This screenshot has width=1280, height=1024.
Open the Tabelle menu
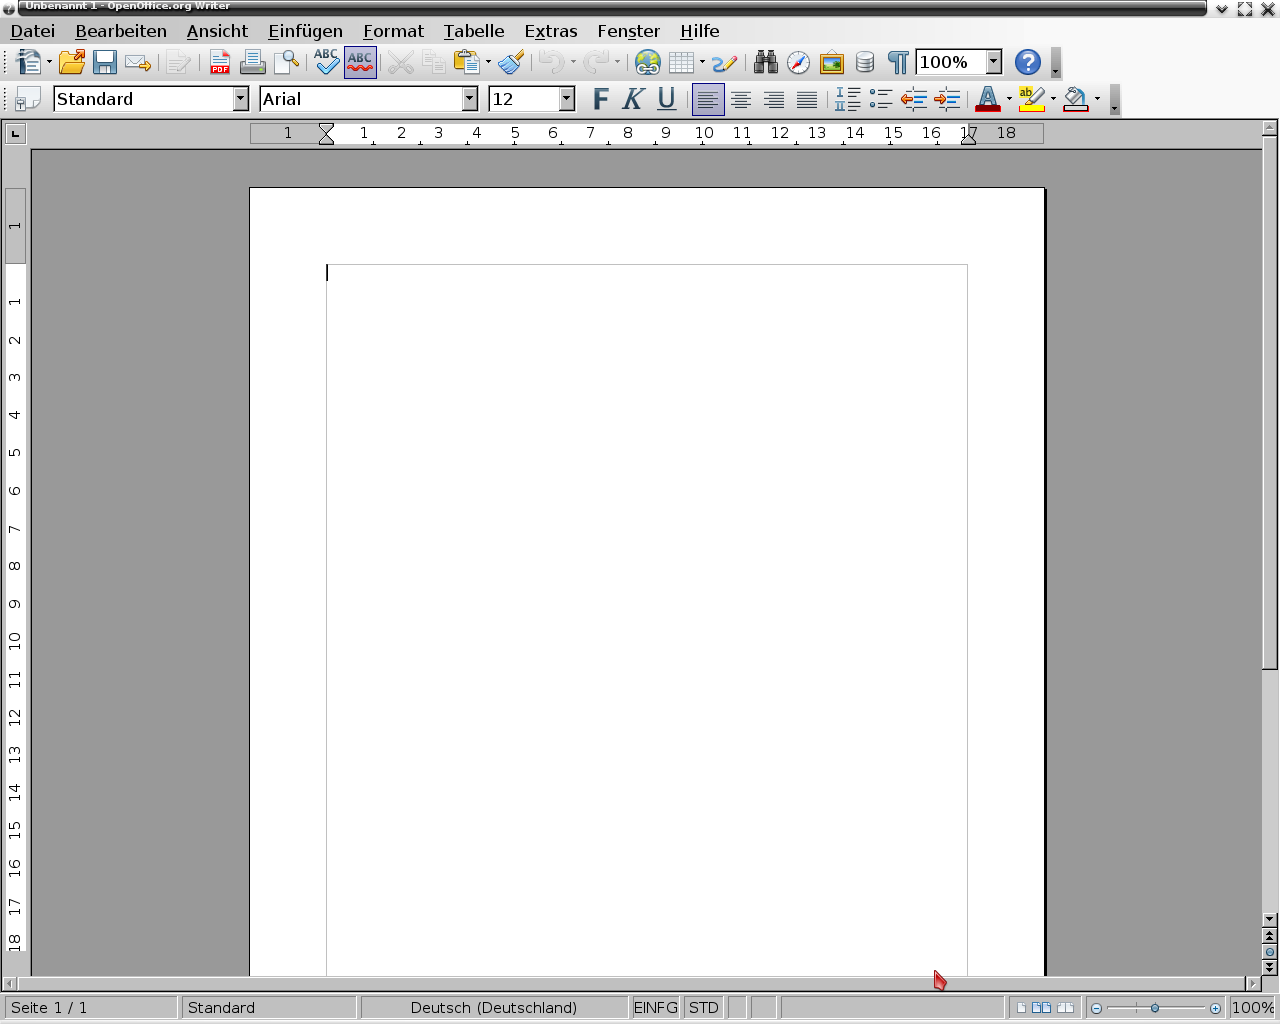pyautogui.click(x=474, y=31)
